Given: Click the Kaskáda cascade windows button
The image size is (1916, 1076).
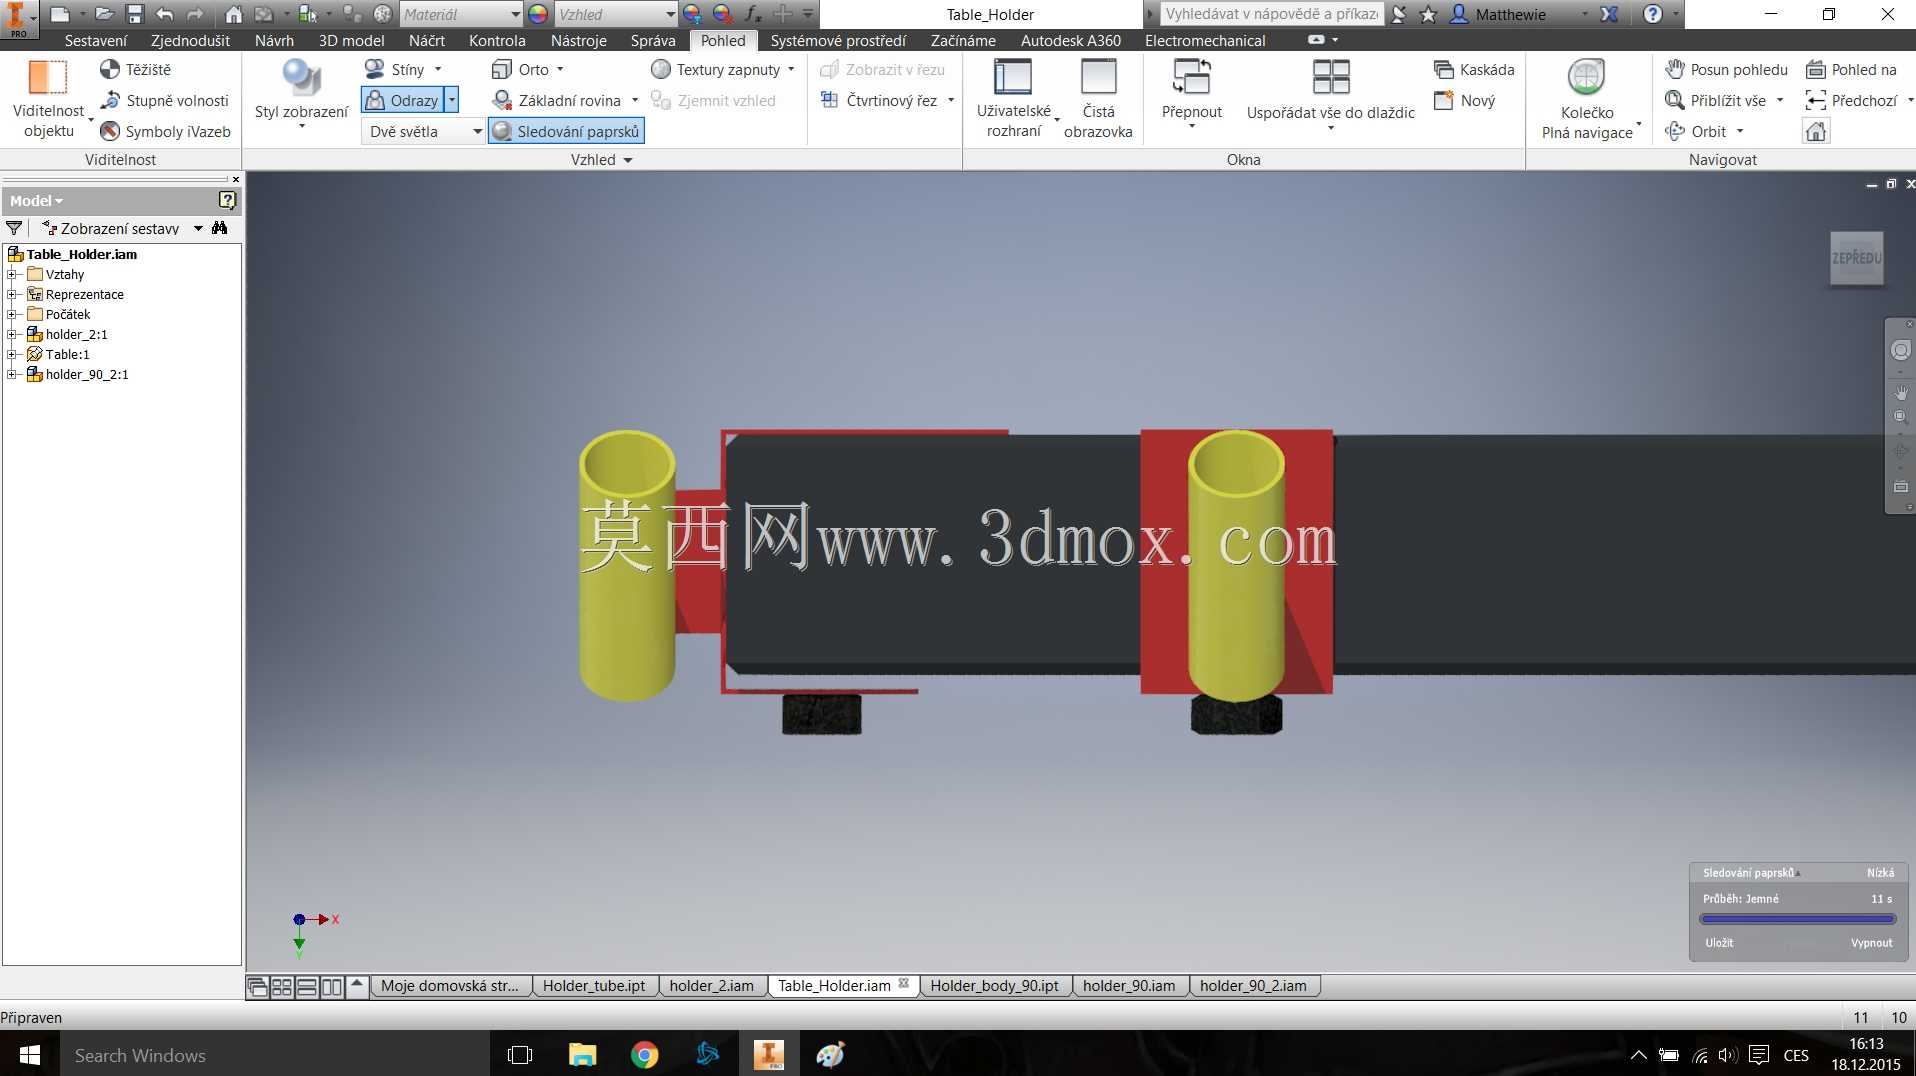Looking at the screenshot, I should (1474, 69).
